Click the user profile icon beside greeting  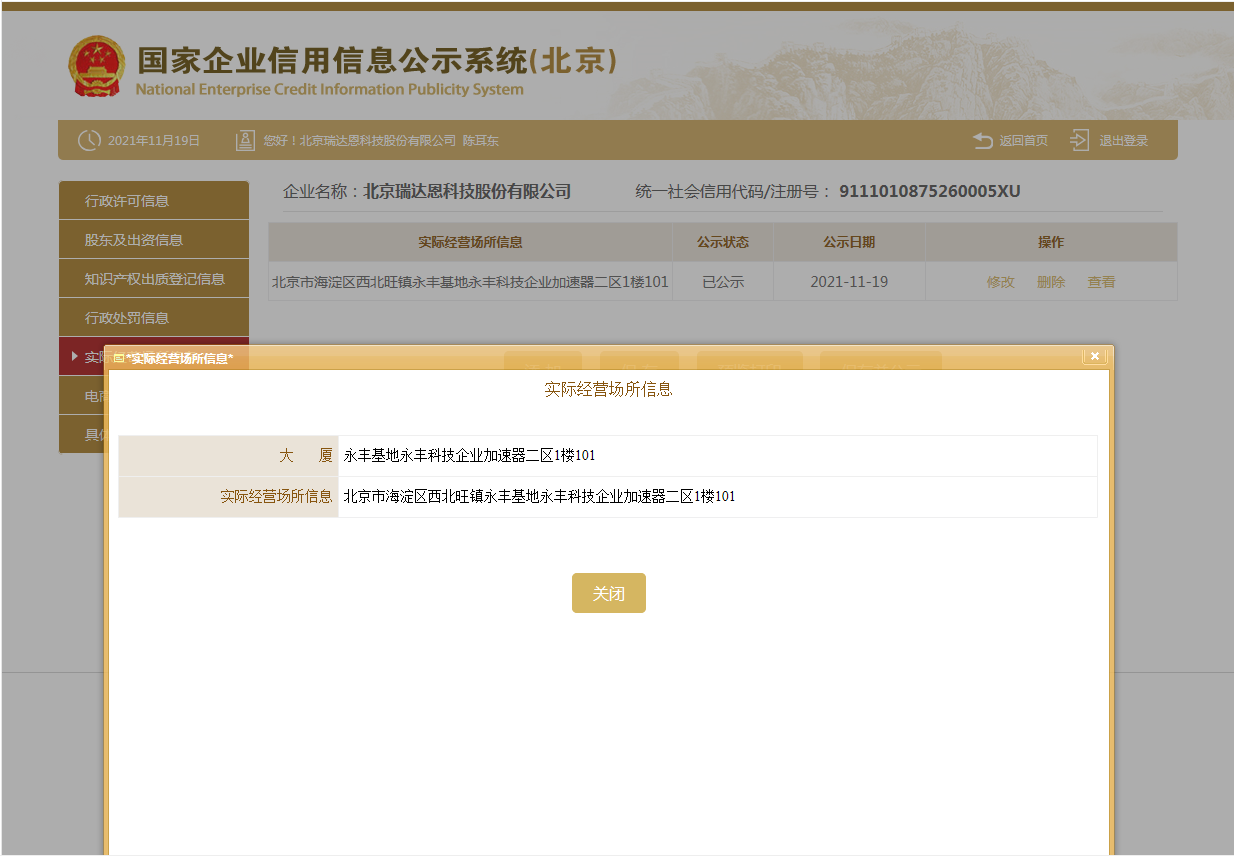[245, 141]
